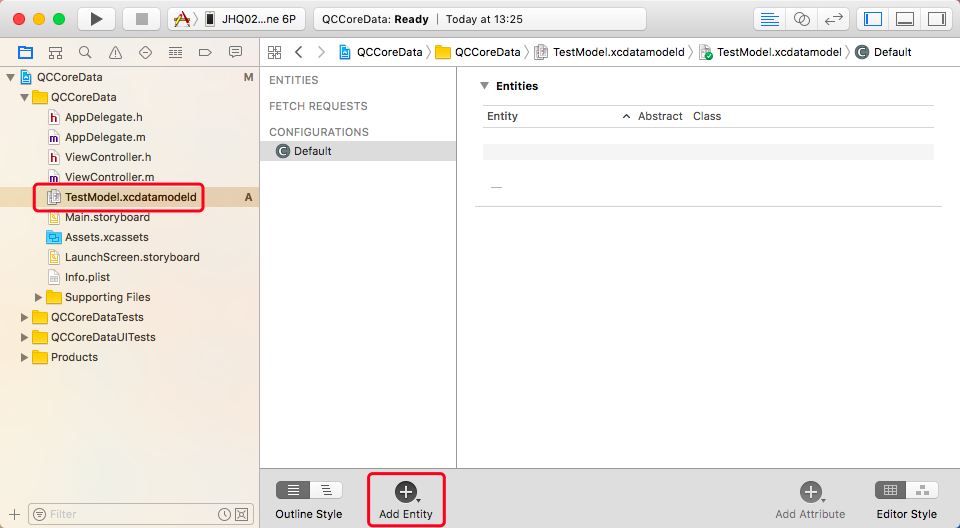This screenshot has width=960, height=528.
Task: Toggle the Navigator panel
Action: [872, 19]
